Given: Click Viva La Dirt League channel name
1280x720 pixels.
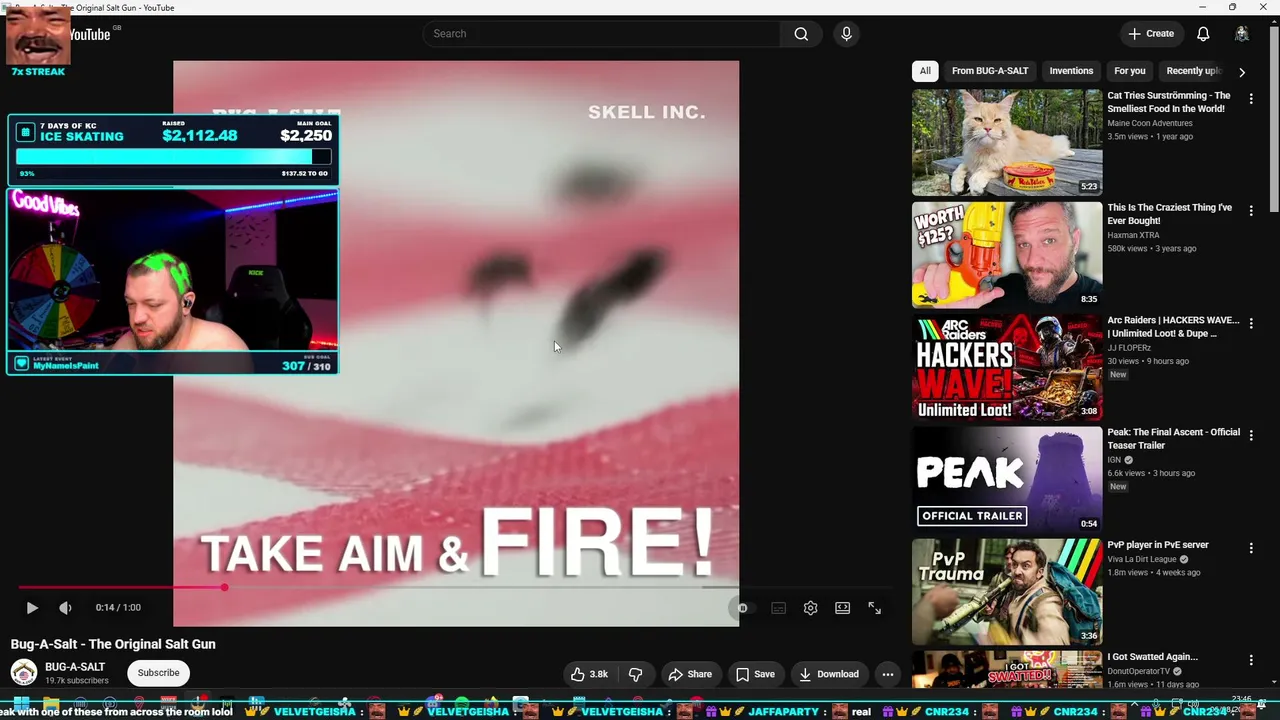Looking at the screenshot, I should pos(1141,560).
